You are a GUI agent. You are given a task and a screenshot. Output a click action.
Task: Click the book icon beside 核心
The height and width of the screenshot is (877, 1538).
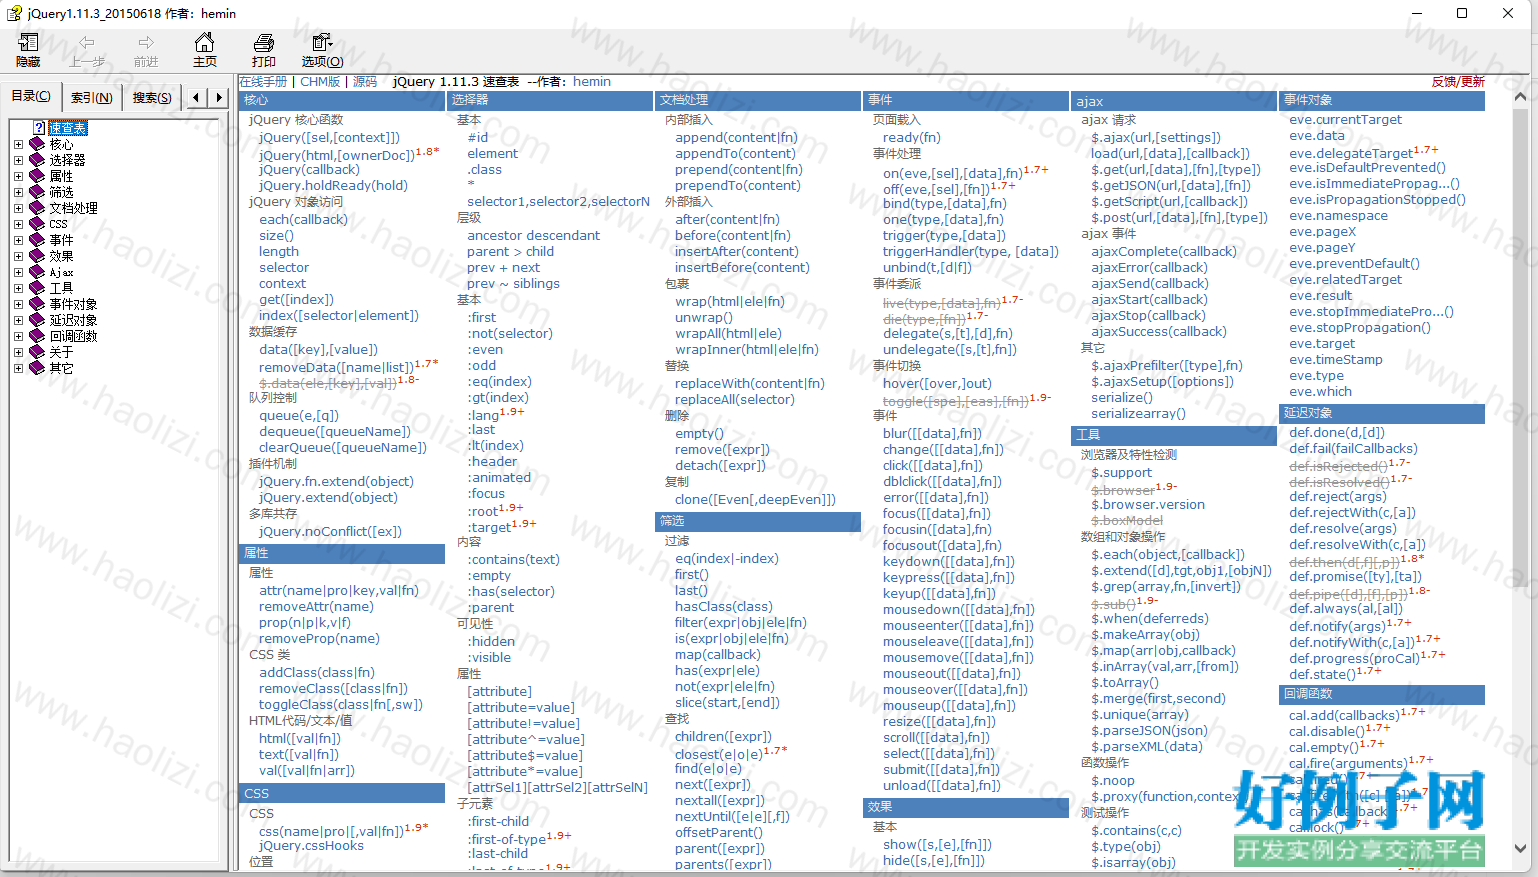point(38,144)
